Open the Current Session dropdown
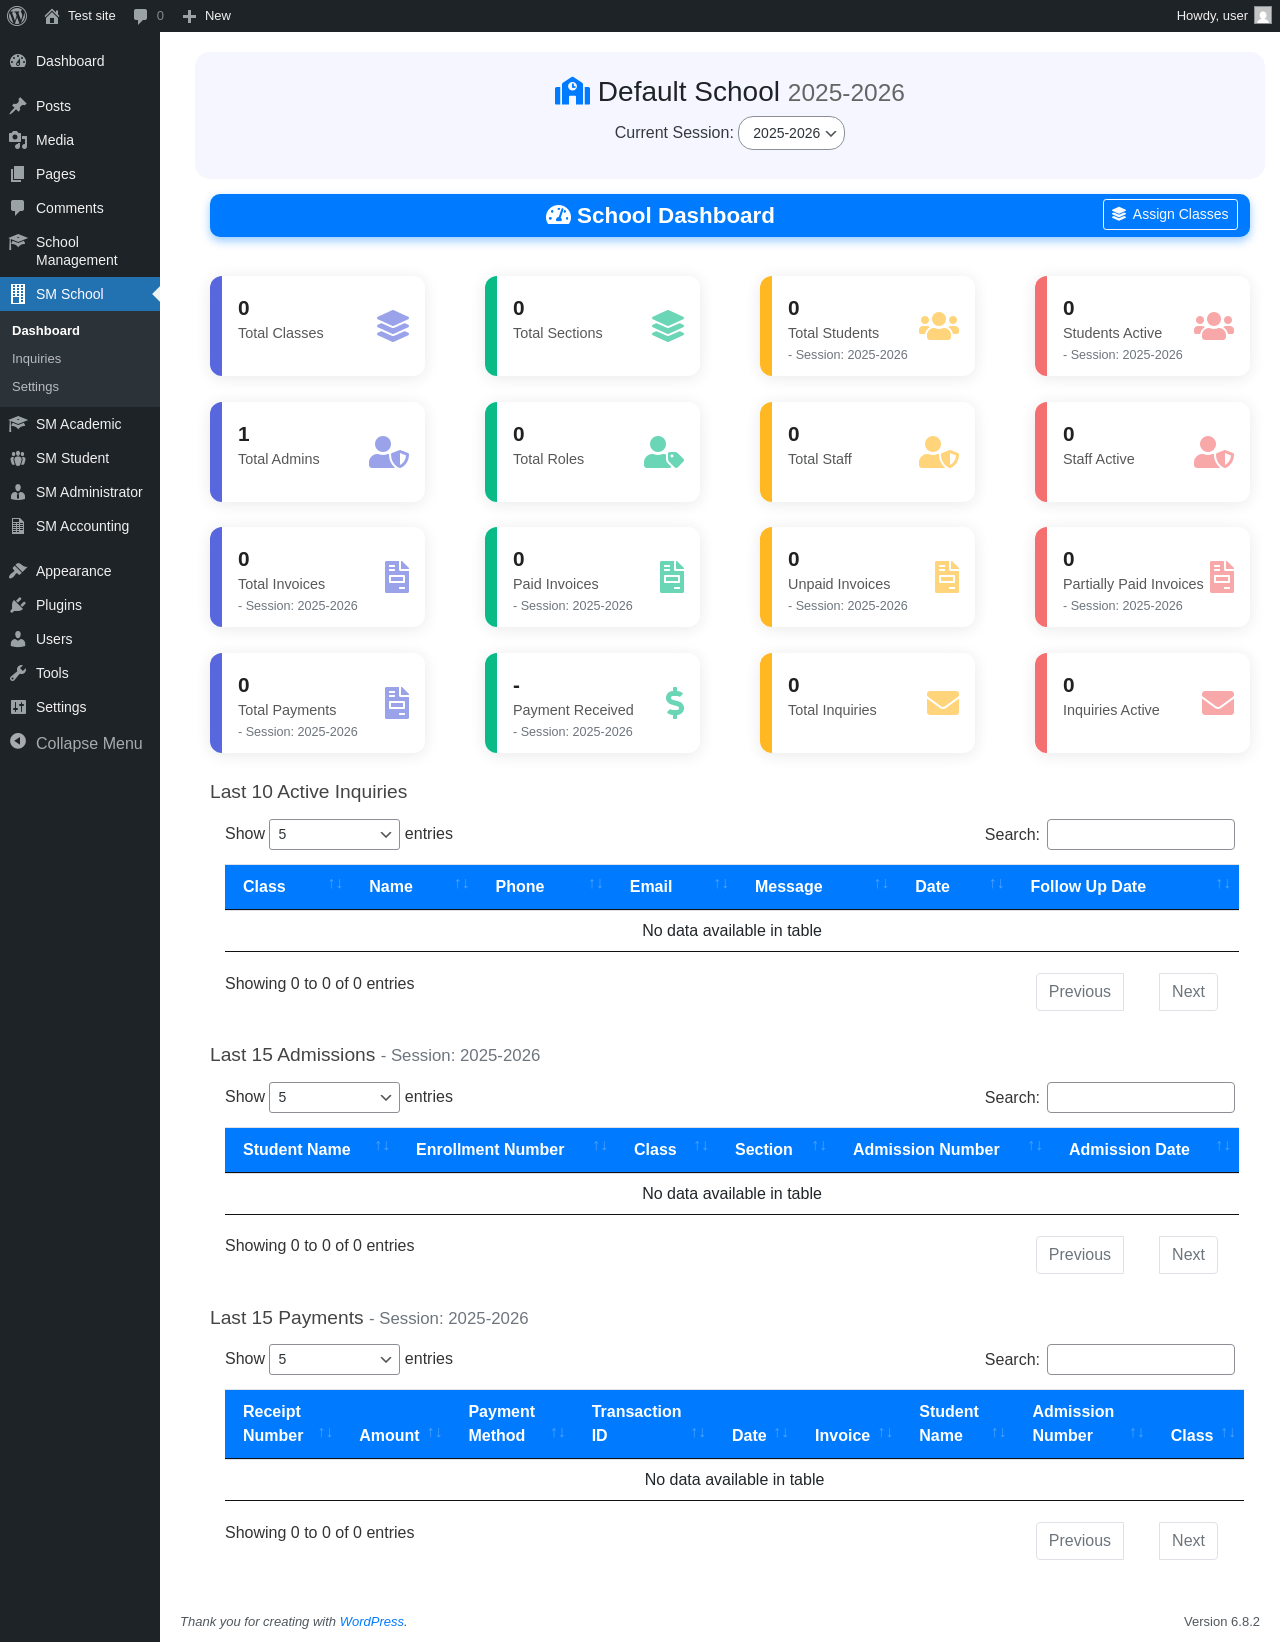Viewport: 1280px width, 1642px height. click(791, 133)
